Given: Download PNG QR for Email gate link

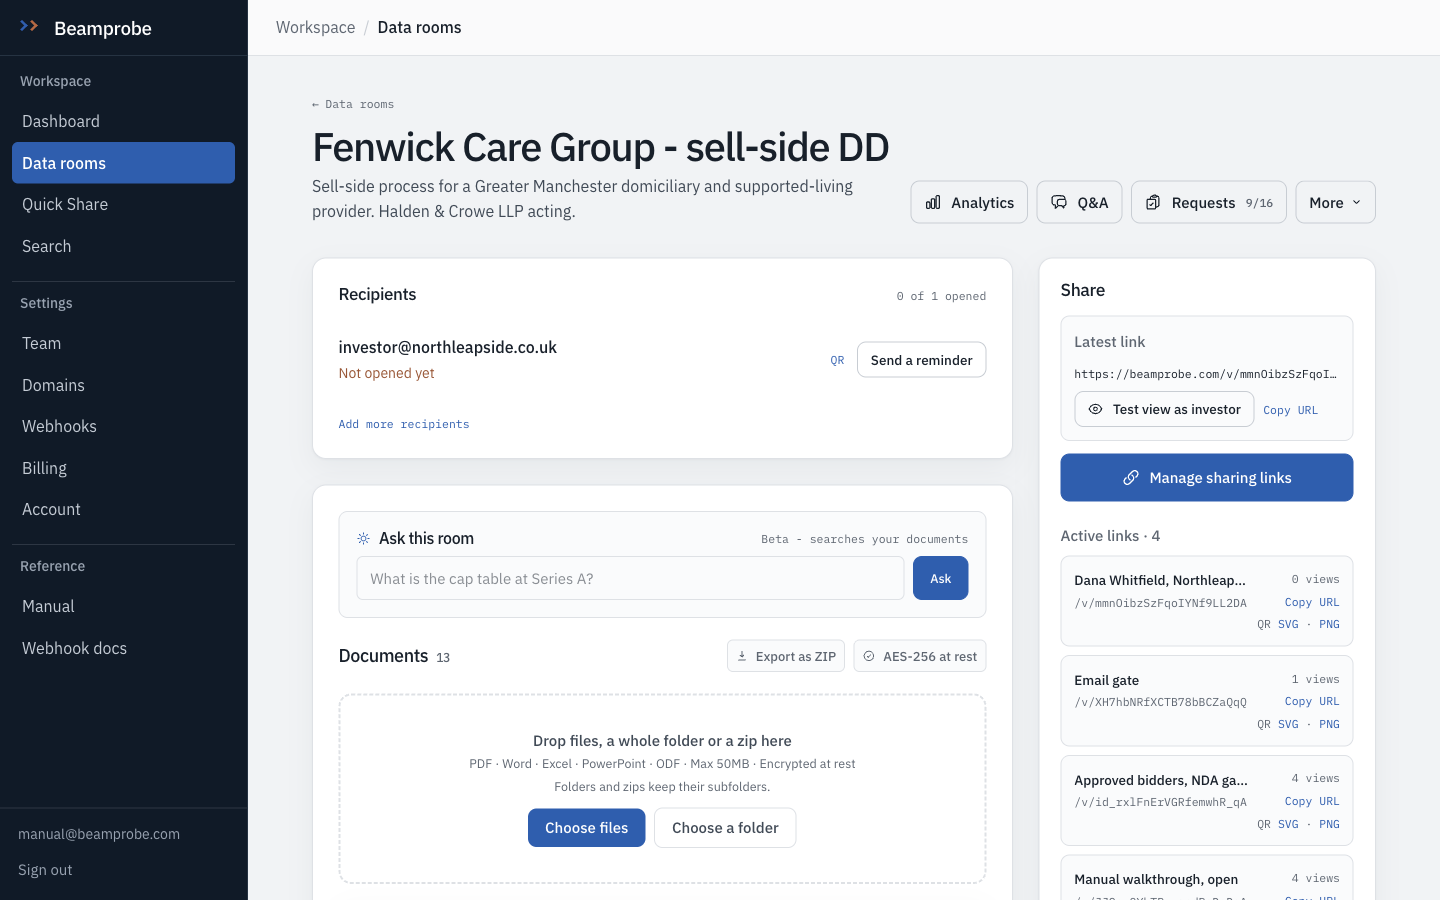Looking at the screenshot, I should click(x=1329, y=724).
